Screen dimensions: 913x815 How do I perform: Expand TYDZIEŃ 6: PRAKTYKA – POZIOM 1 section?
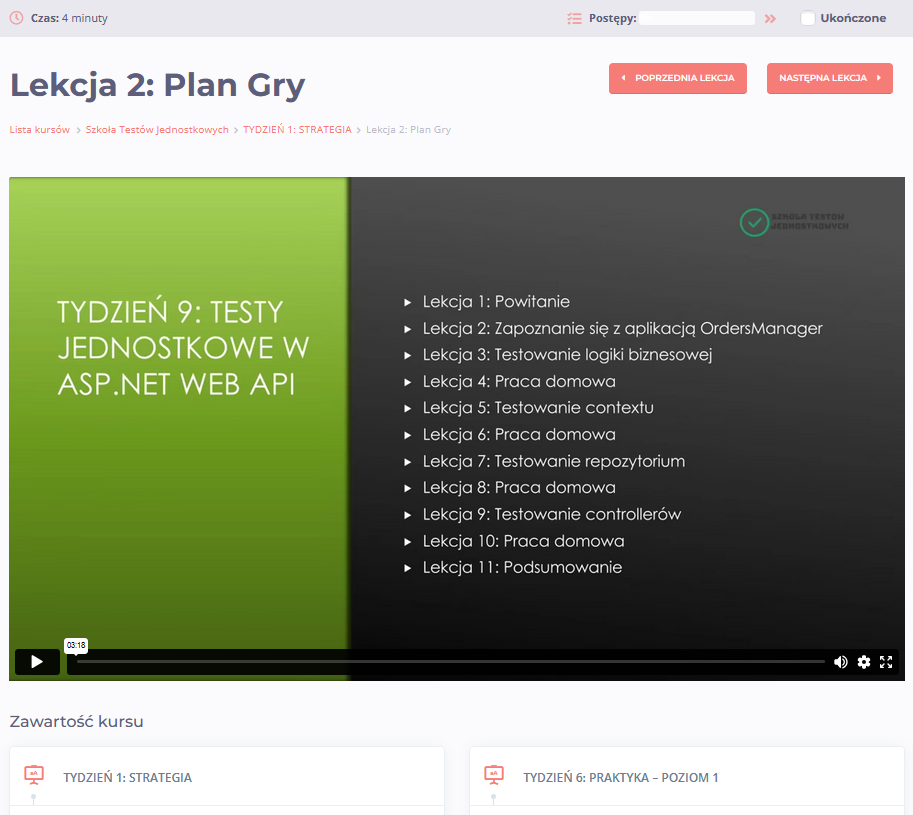[686, 777]
